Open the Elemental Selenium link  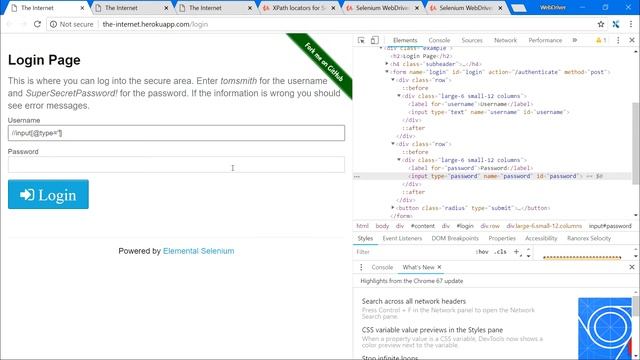pyautogui.click(x=198, y=251)
